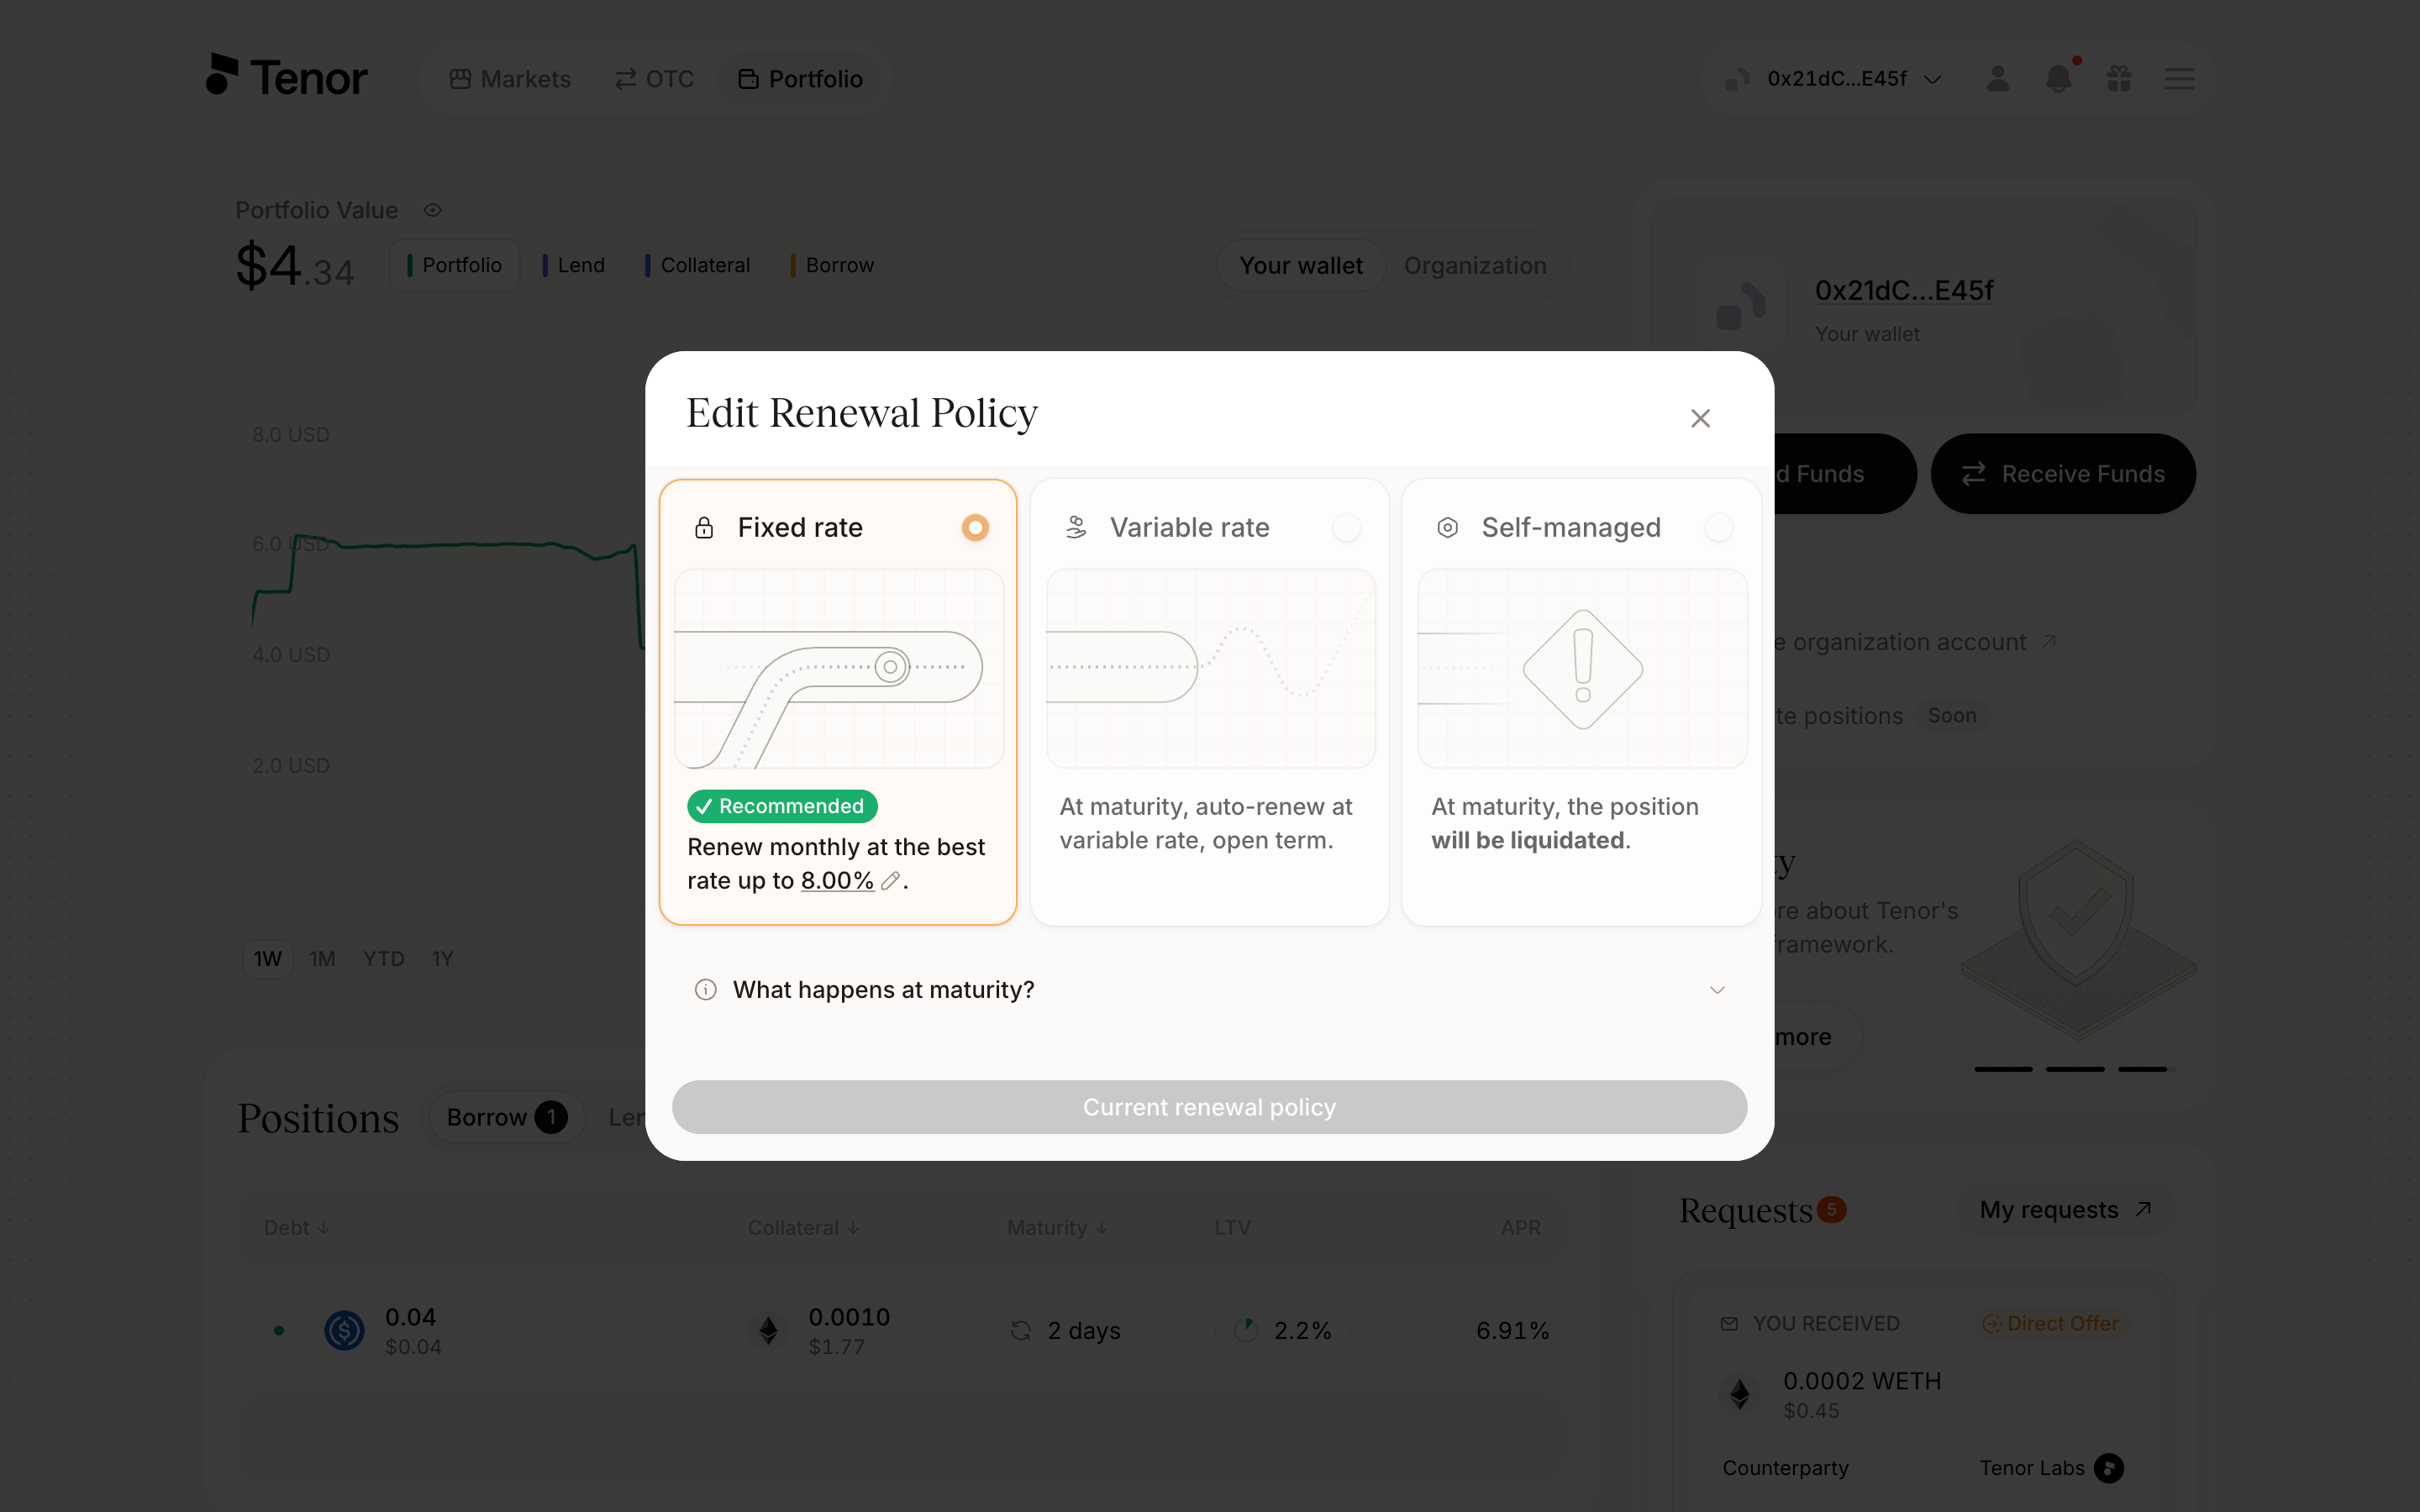This screenshot has width=2420, height=1512.
Task: Select the Variable rate radio option
Action: (x=1347, y=527)
